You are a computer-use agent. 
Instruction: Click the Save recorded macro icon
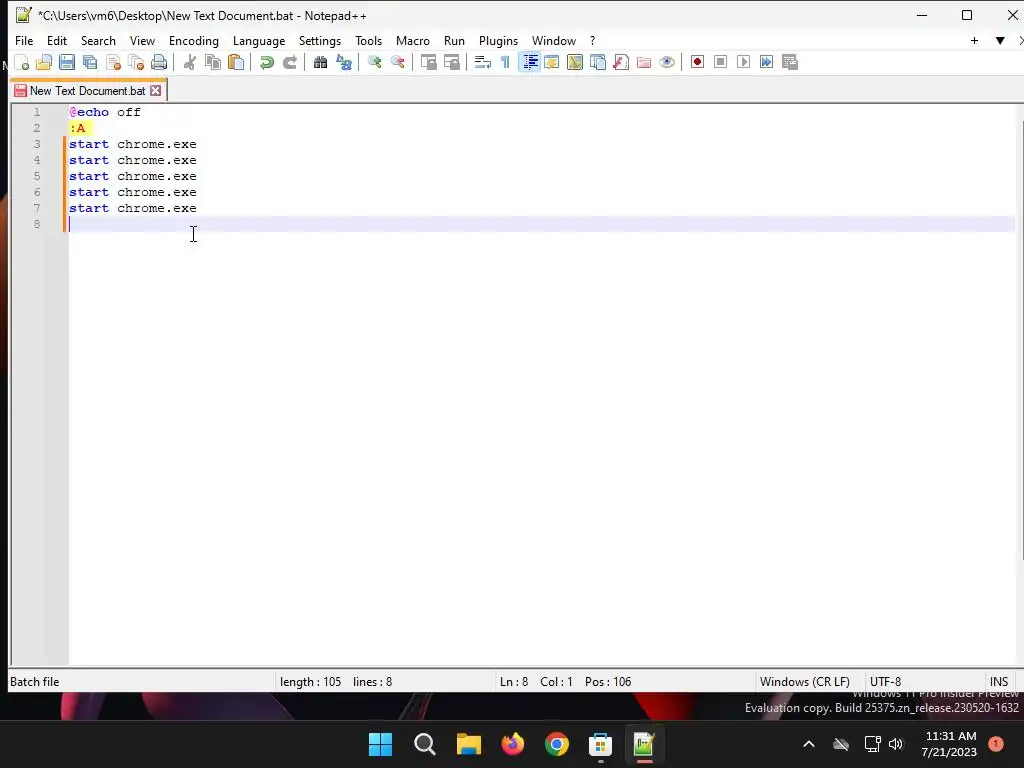790,62
